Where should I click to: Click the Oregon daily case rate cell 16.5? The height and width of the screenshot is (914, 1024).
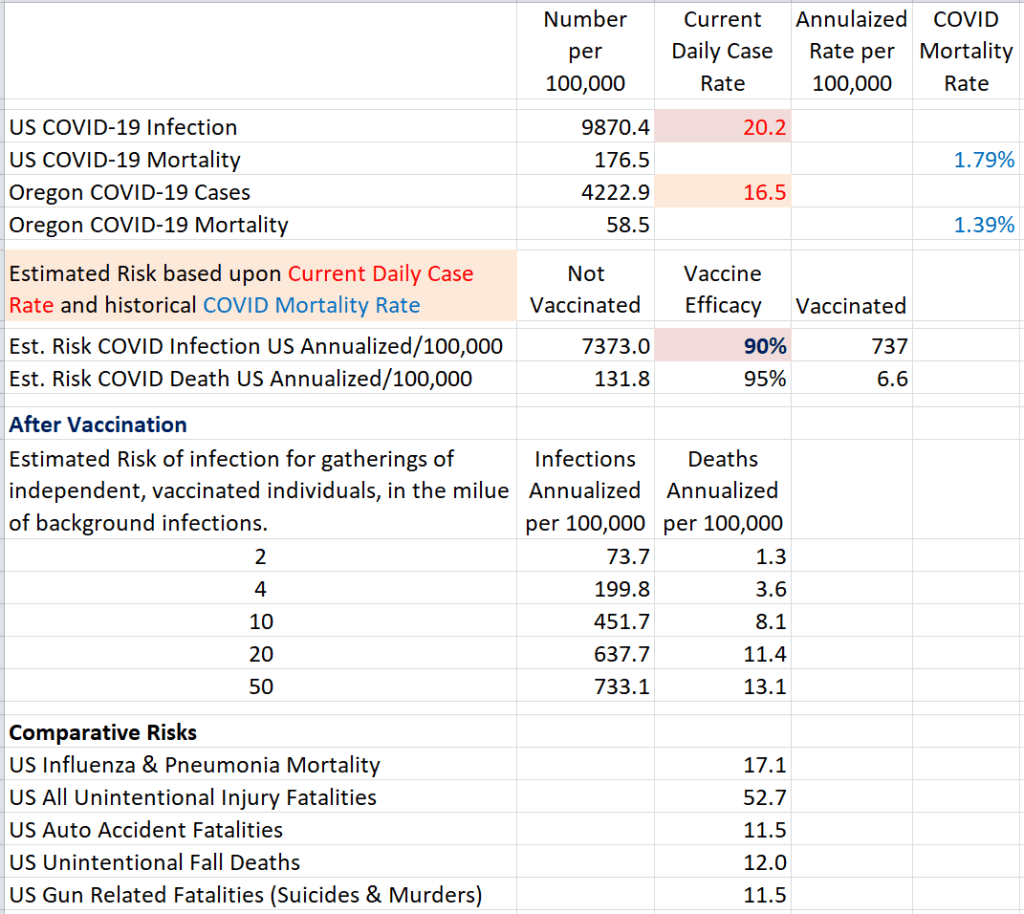tap(722, 192)
